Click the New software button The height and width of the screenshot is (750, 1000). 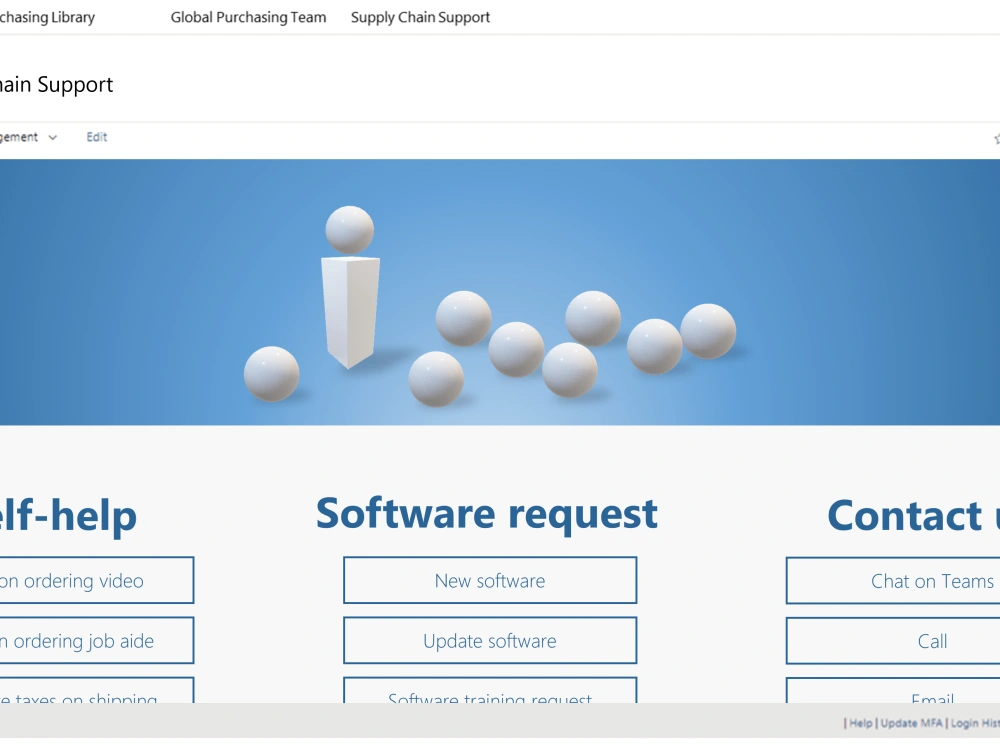tap(490, 580)
